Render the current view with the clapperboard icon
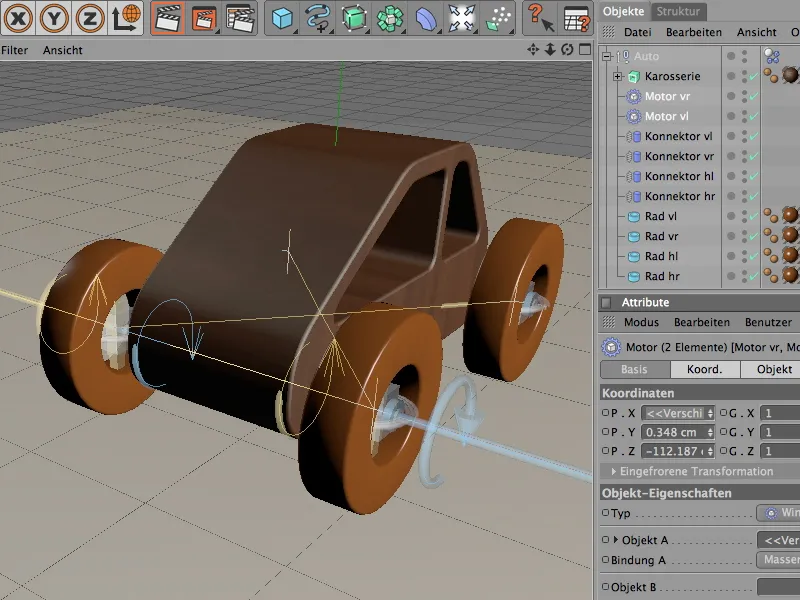 [170, 18]
